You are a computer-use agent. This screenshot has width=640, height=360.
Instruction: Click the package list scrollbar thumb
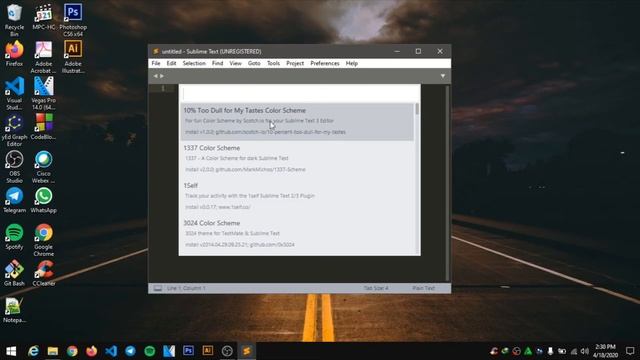pyautogui.click(x=417, y=109)
